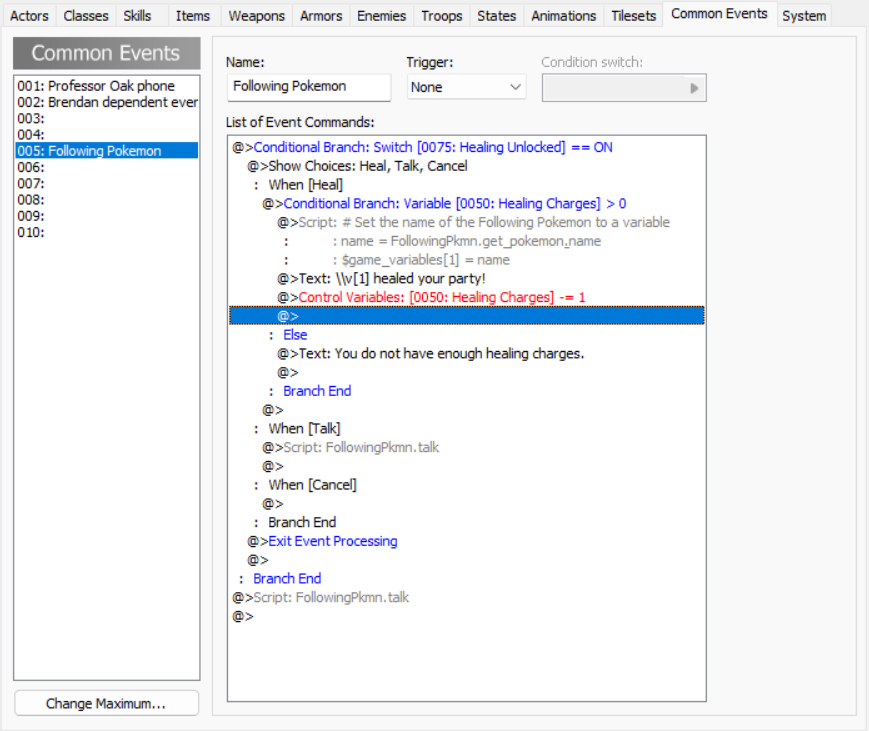Click the Exit Event Processing command
This screenshot has height=731, width=869.
(332, 541)
